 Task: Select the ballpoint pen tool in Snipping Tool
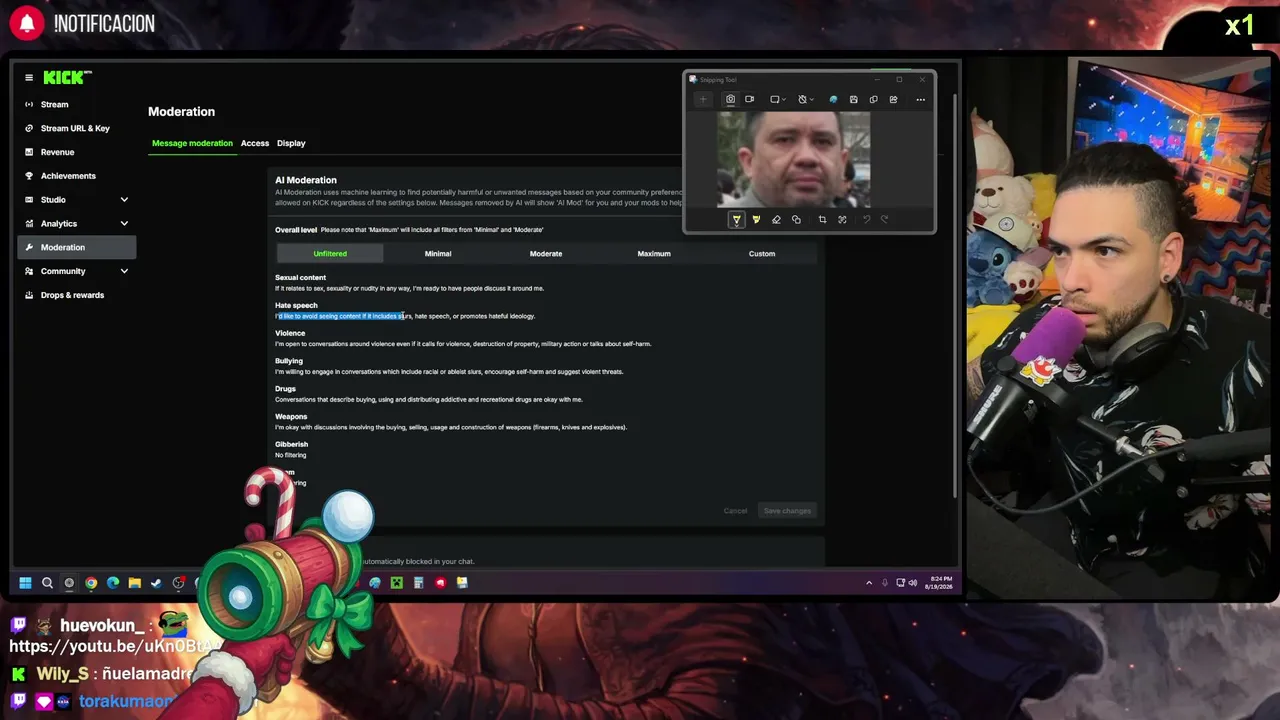737,220
